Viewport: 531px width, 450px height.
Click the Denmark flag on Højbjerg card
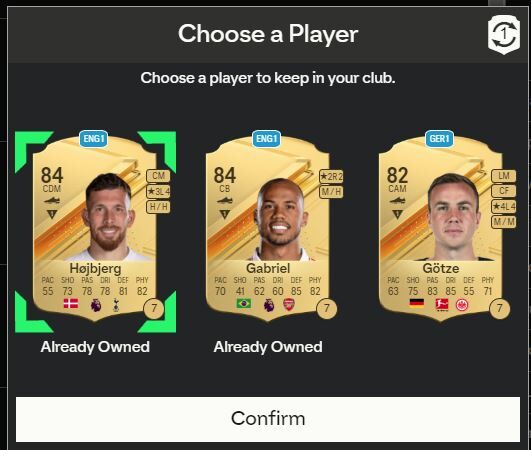point(71,303)
